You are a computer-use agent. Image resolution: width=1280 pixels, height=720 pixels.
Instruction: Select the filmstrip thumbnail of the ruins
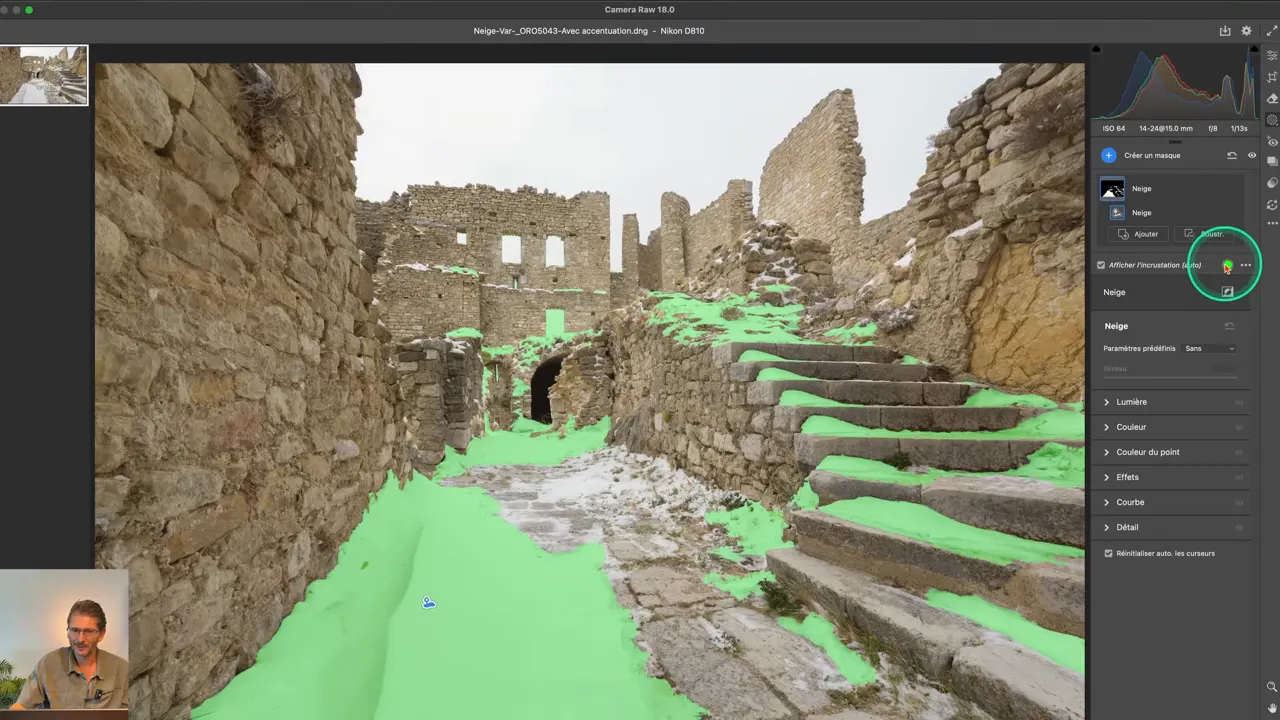pos(44,75)
